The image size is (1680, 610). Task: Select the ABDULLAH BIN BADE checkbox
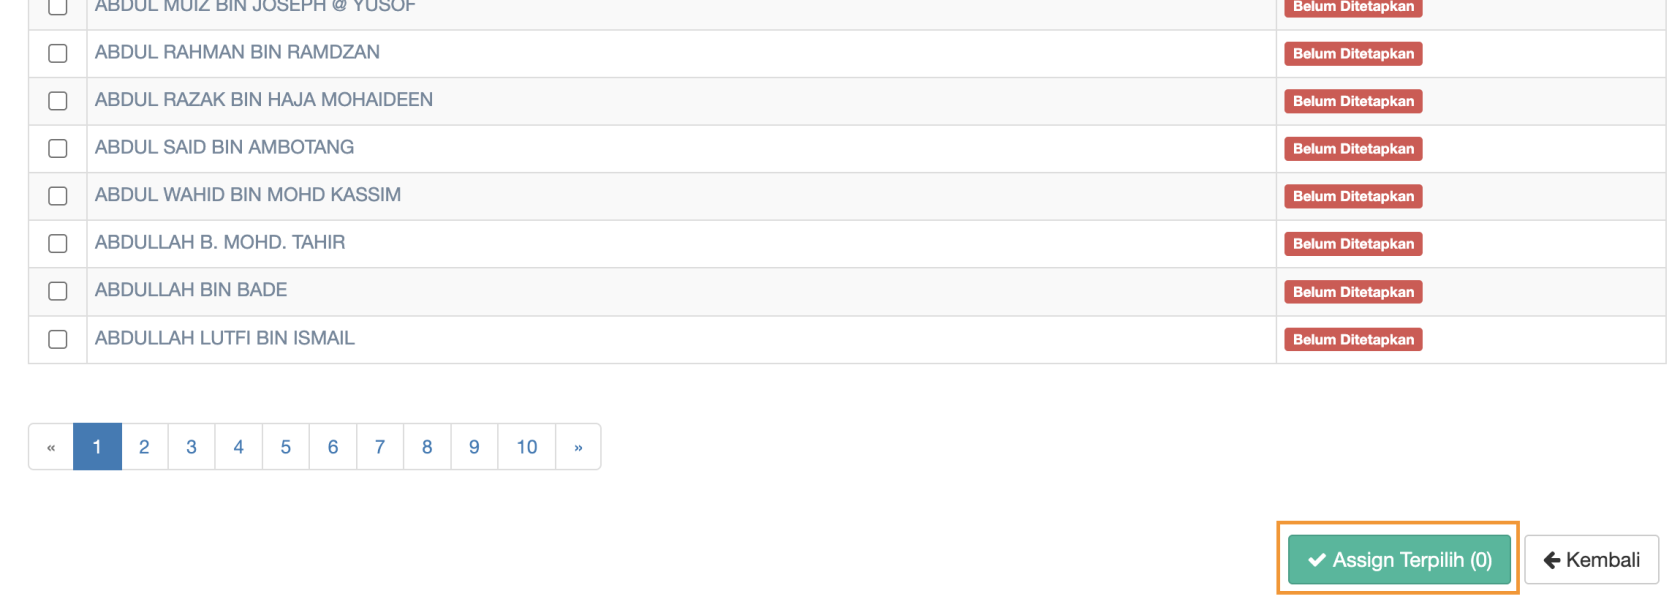[x=58, y=291]
